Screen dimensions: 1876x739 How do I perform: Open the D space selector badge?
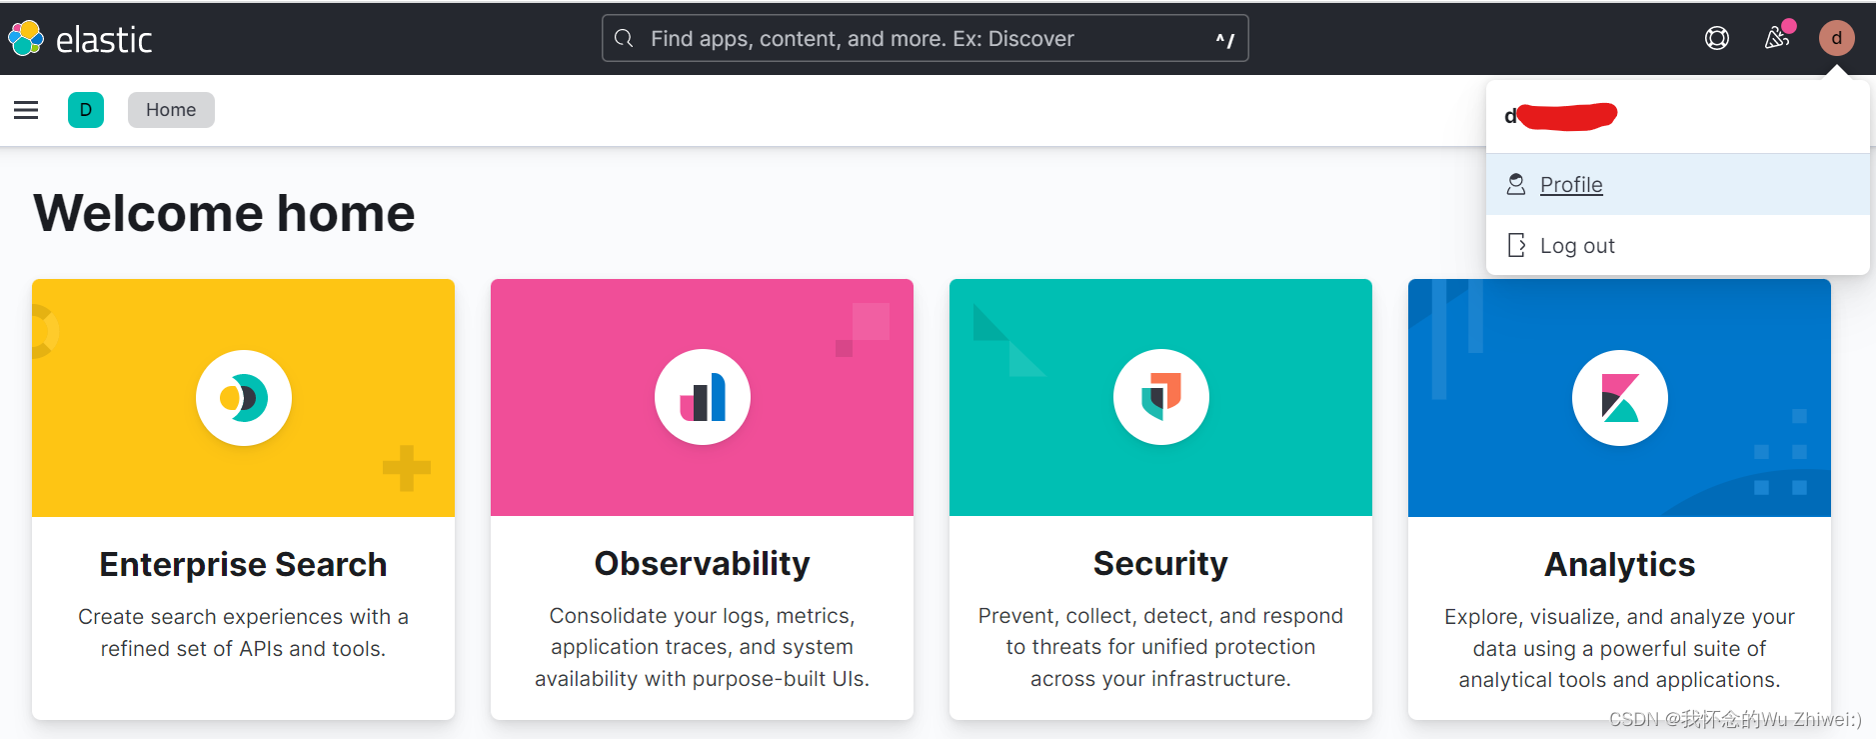[86, 110]
